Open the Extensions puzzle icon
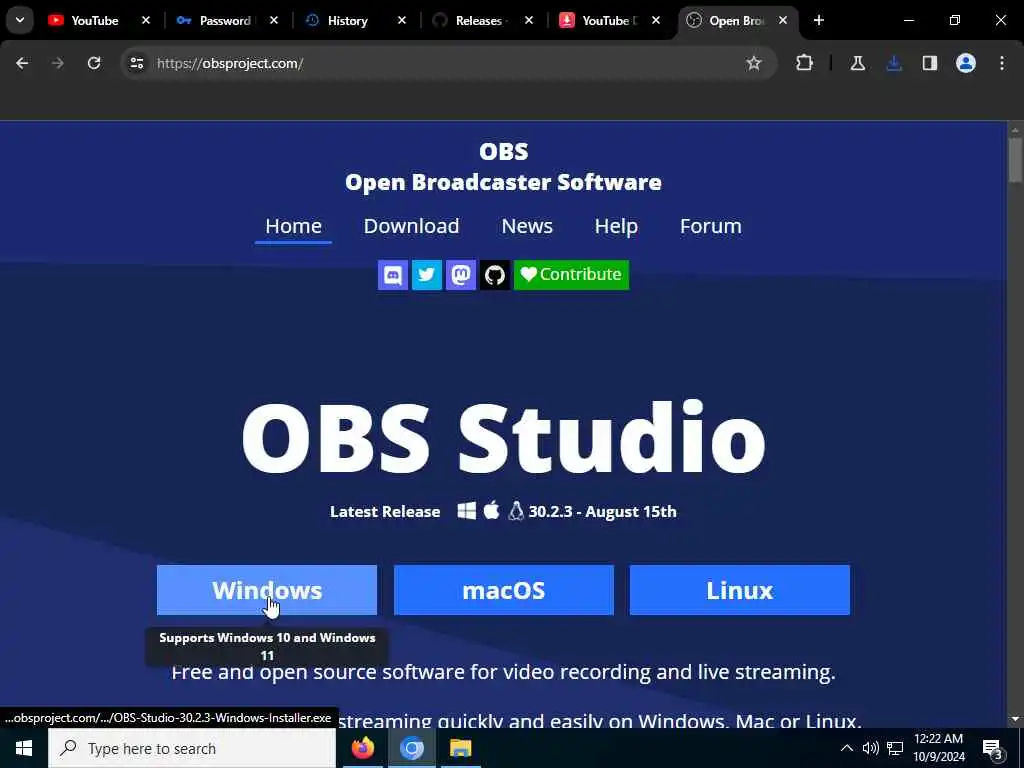 (805, 63)
